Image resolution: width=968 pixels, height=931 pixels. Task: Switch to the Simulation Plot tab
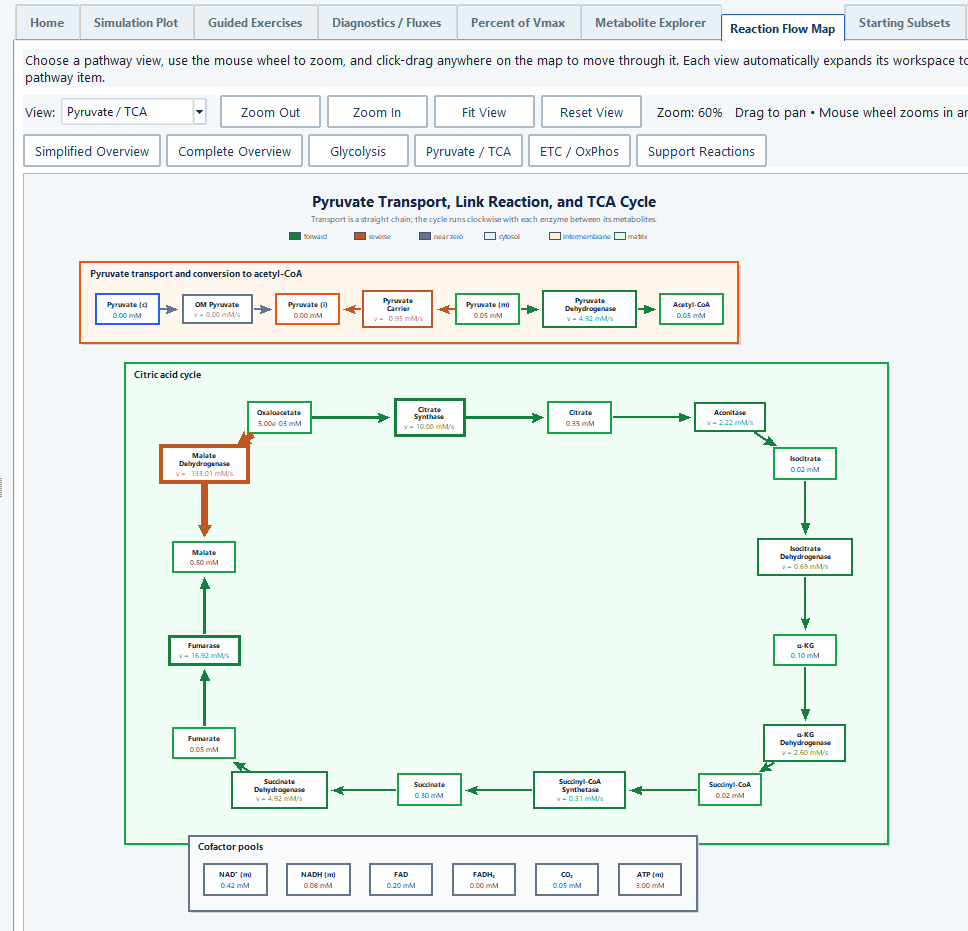[x=136, y=23]
